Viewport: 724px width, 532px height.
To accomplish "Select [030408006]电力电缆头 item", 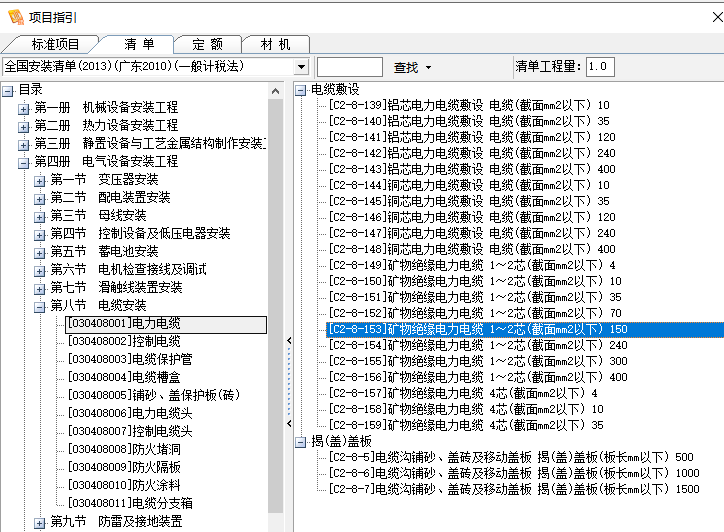I will click(x=130, y=413).
